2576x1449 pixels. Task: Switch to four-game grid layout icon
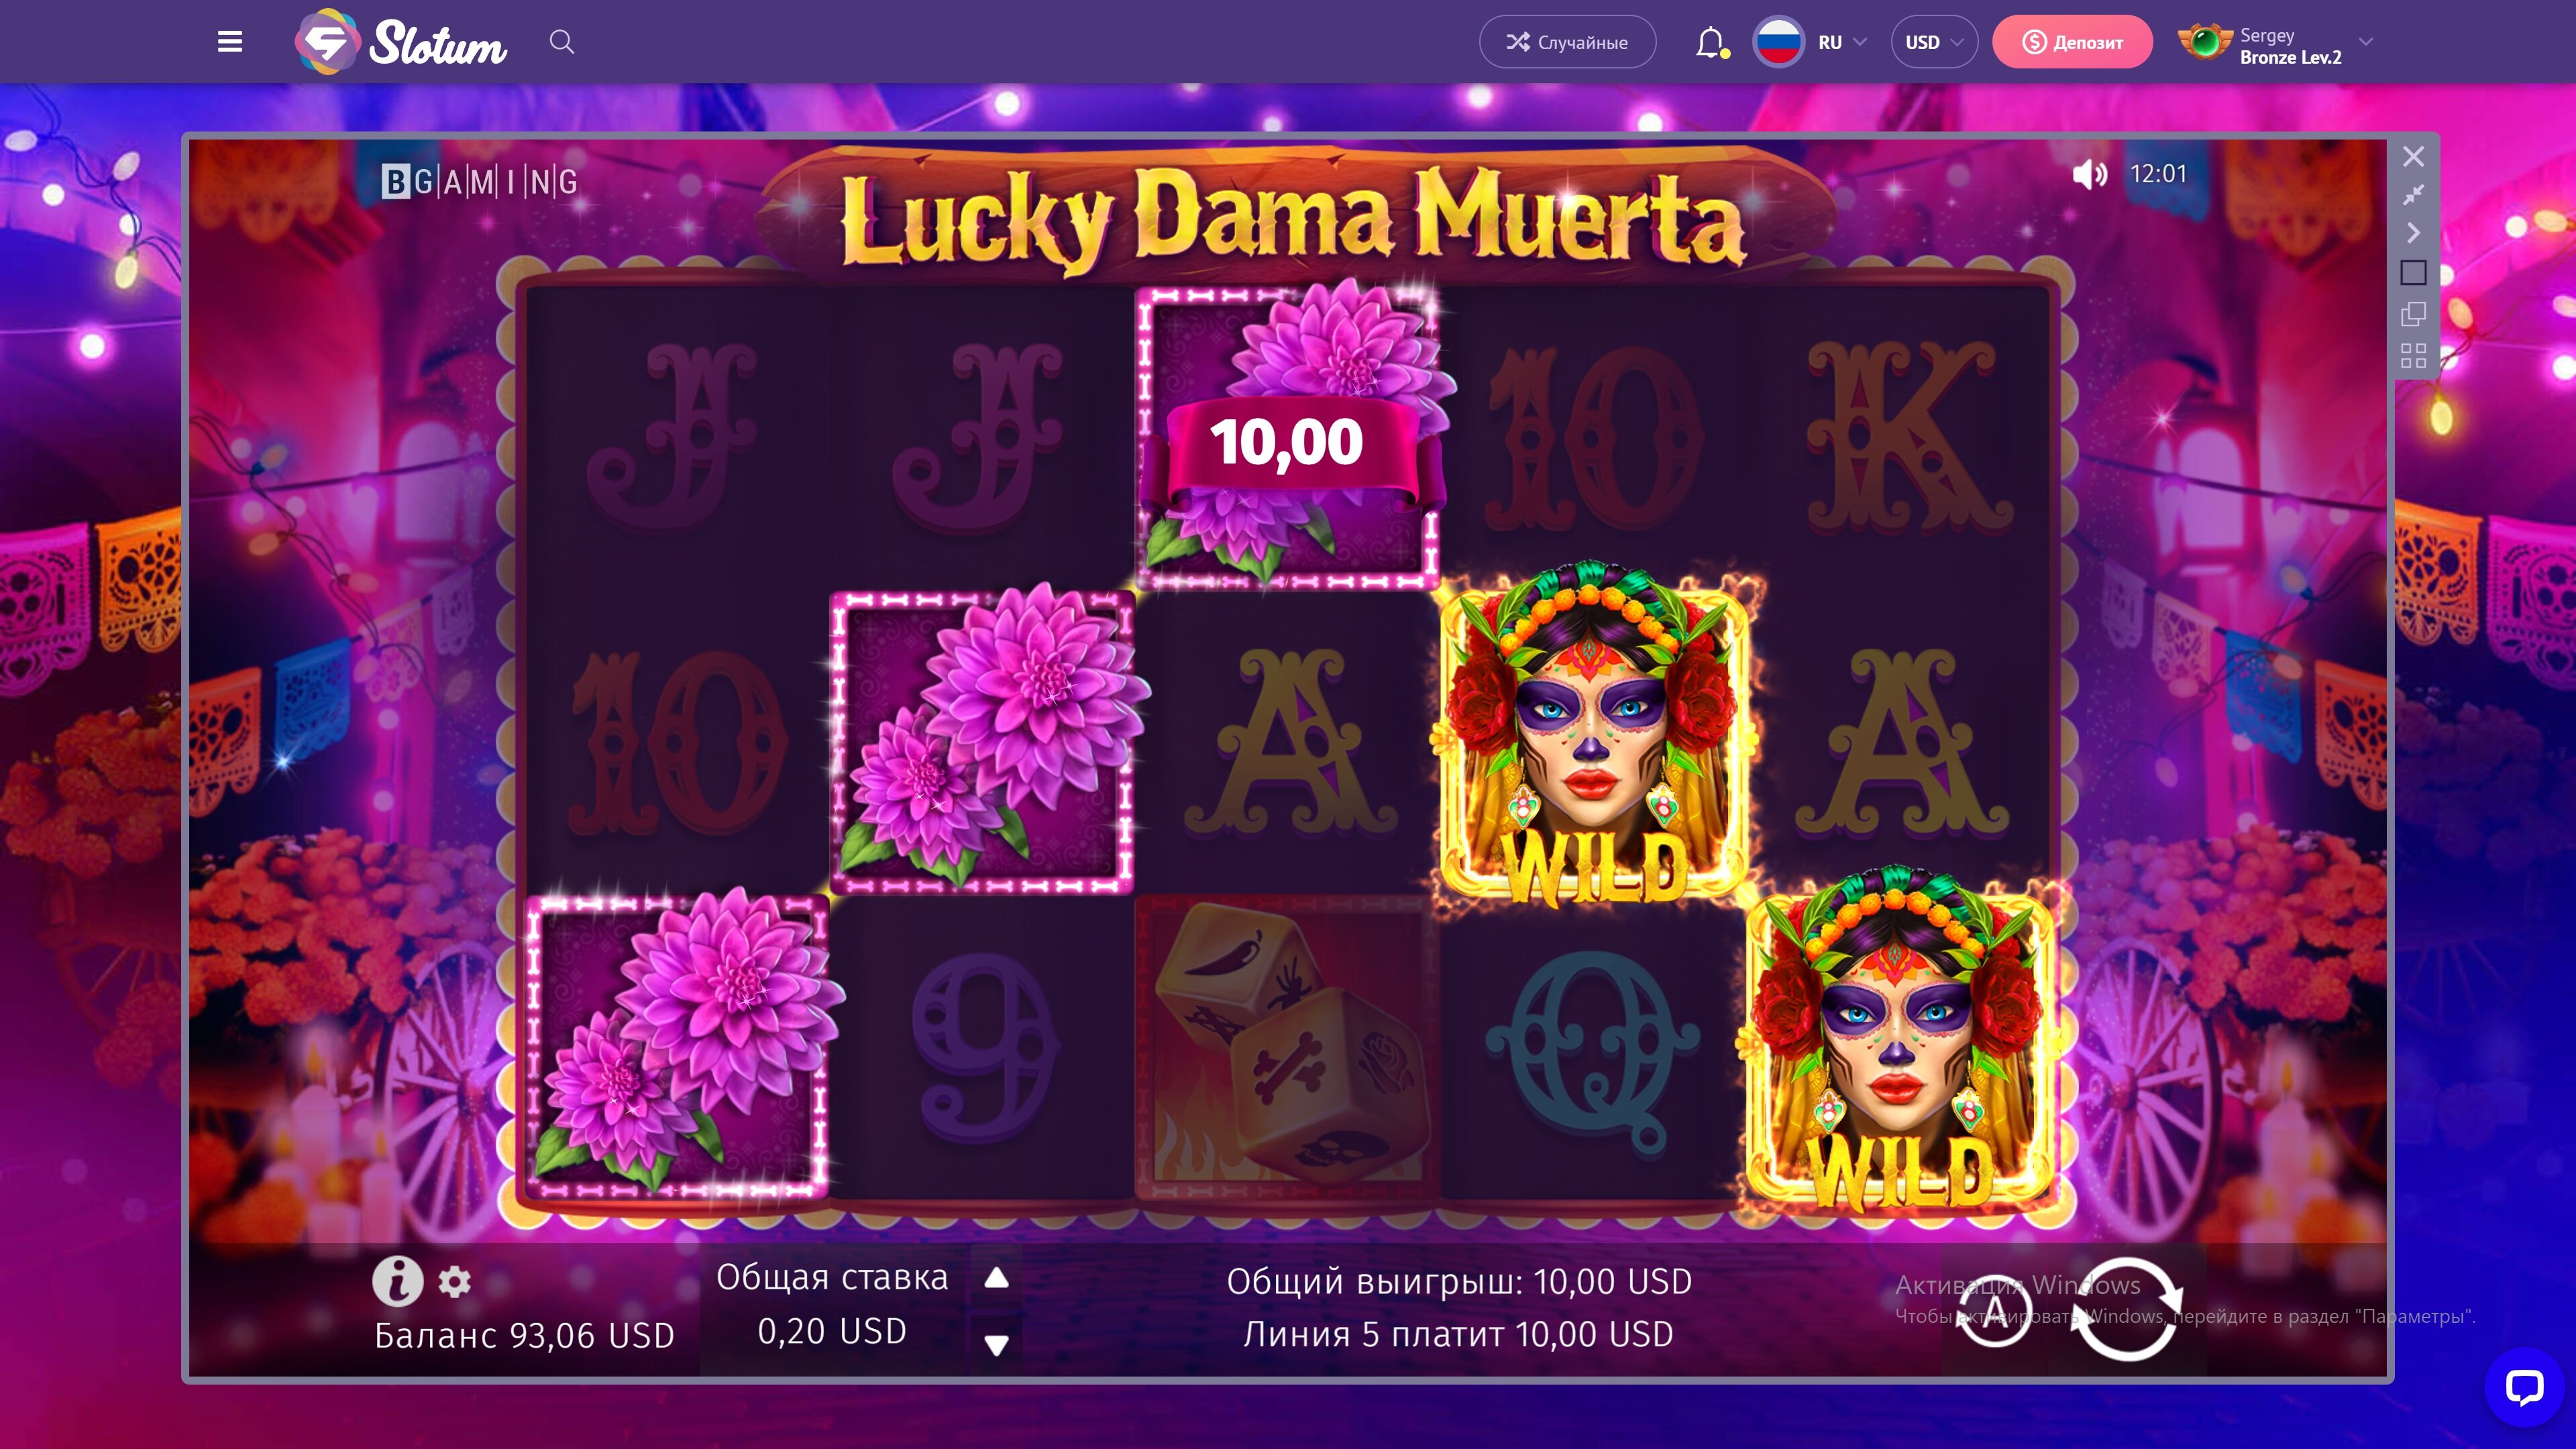(x=2413, y=355)
